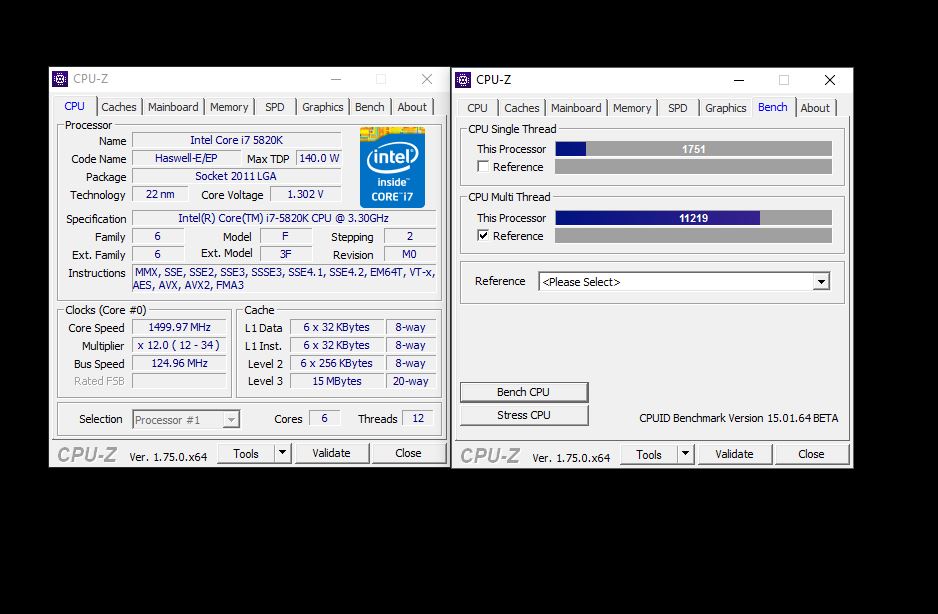Select the CPU tab in left window
The width and height of the screenshot is (938, 614).
point(74,106)
